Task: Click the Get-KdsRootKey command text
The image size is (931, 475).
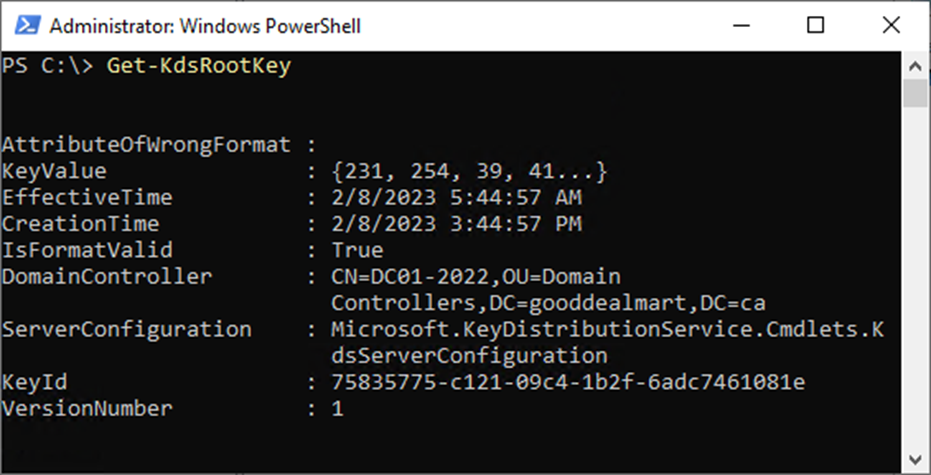Action: pyautogui.click(x=199, y=66)
